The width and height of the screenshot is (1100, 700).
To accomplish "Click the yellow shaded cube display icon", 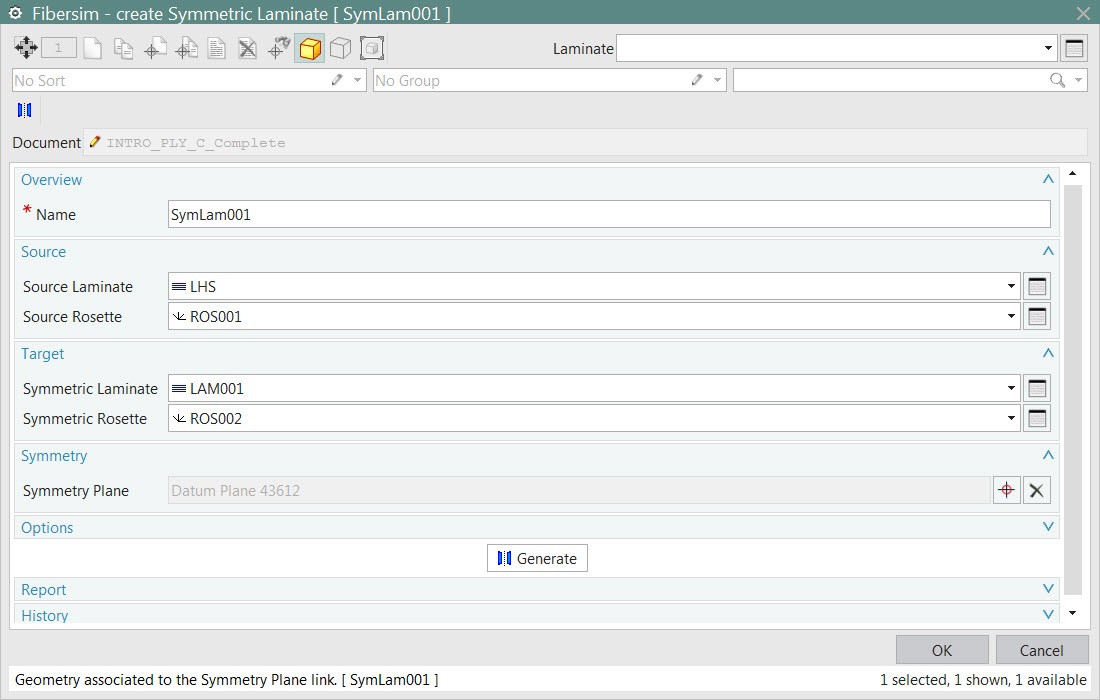I will tap(310, 48).
